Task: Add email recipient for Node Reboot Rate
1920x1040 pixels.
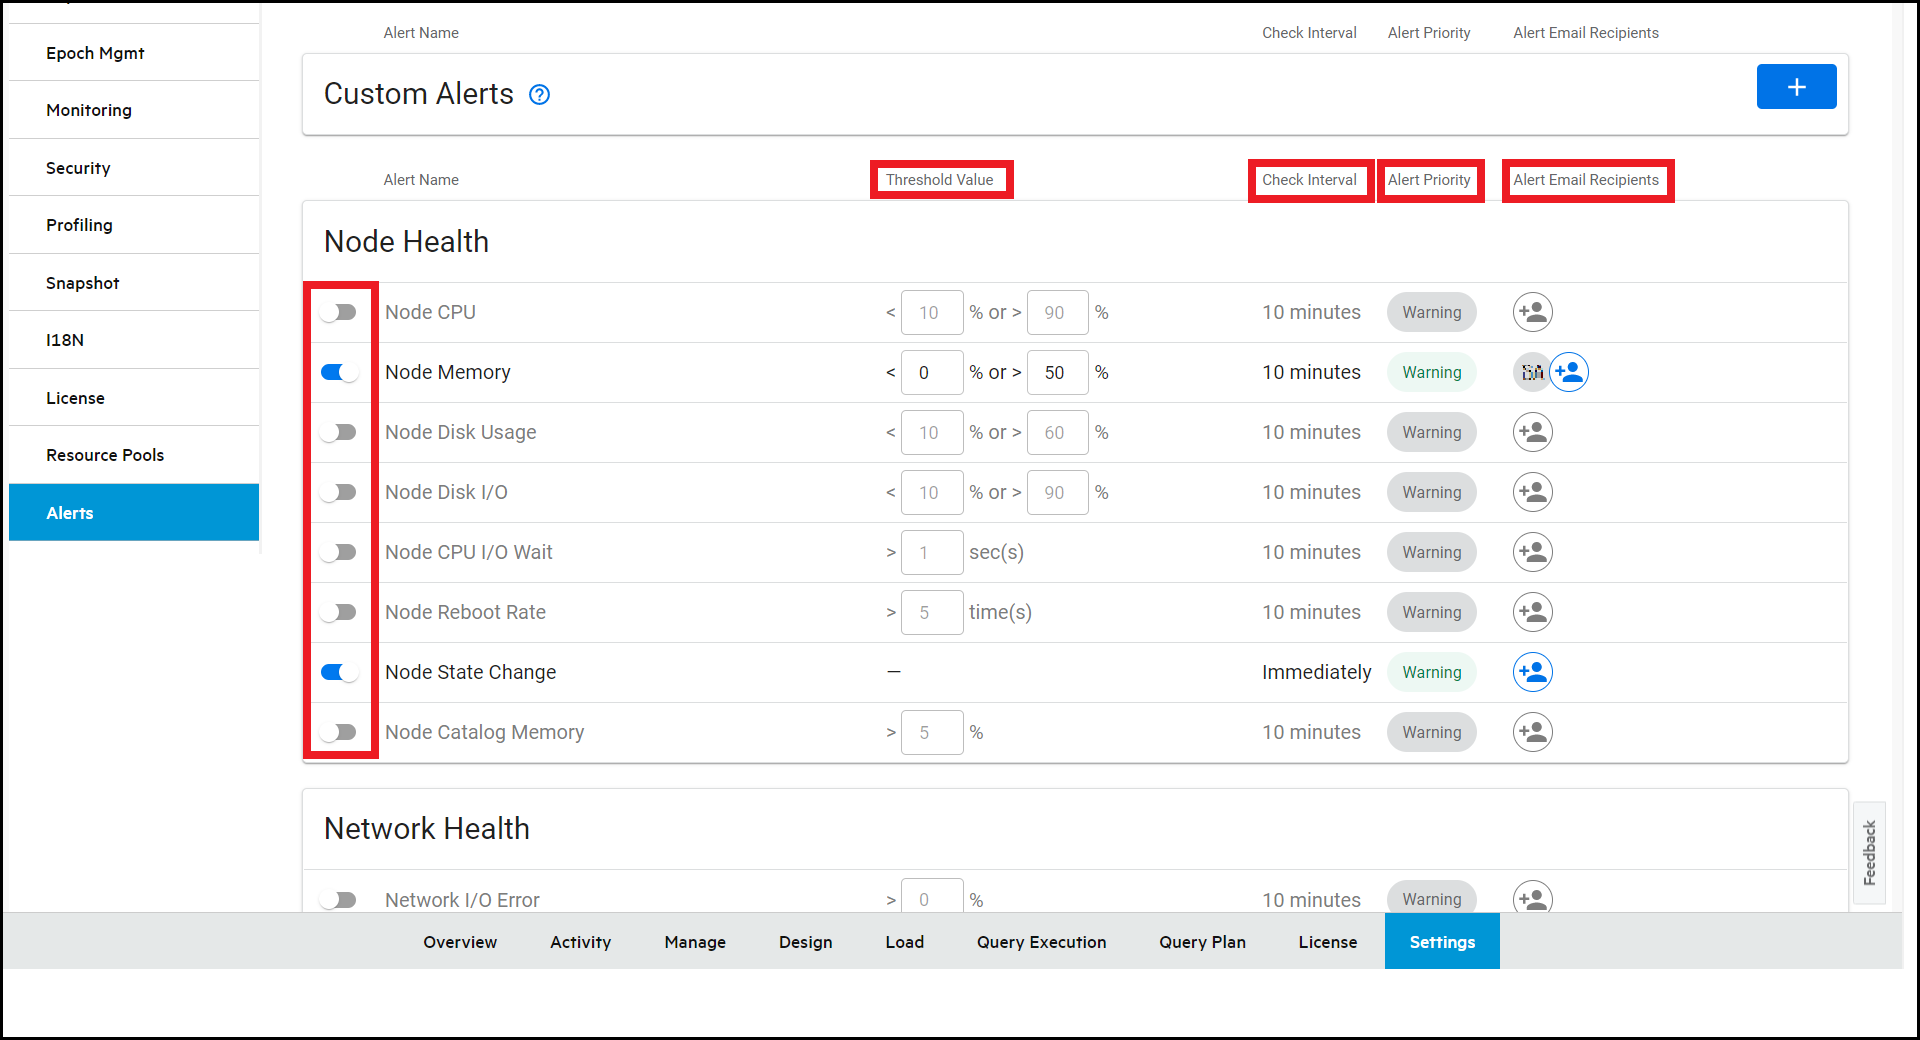Action: pos(1532,613)
